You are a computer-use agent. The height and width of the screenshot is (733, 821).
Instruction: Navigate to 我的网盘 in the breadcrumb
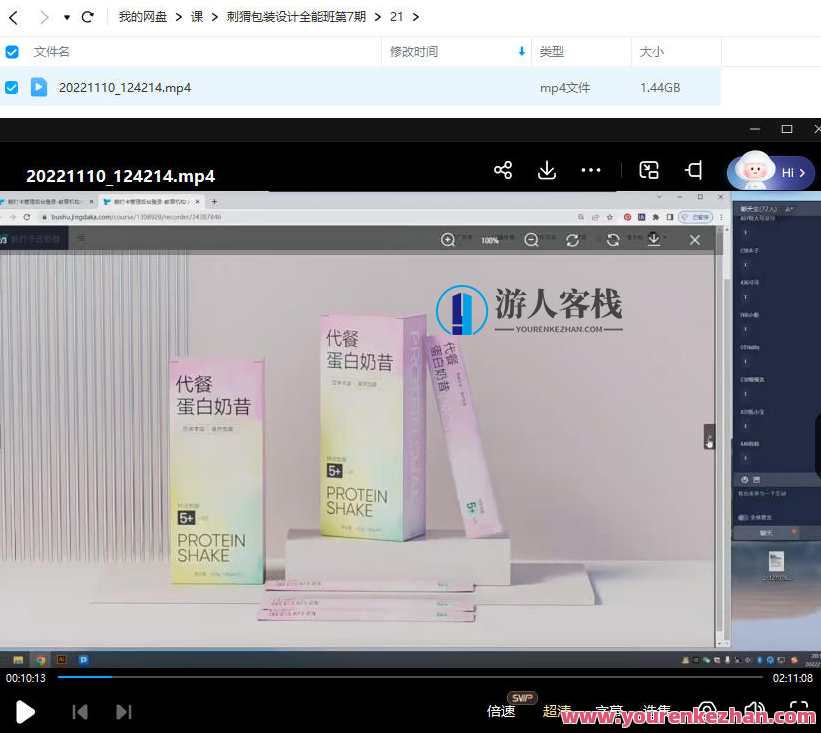click(x=143, y=17)
